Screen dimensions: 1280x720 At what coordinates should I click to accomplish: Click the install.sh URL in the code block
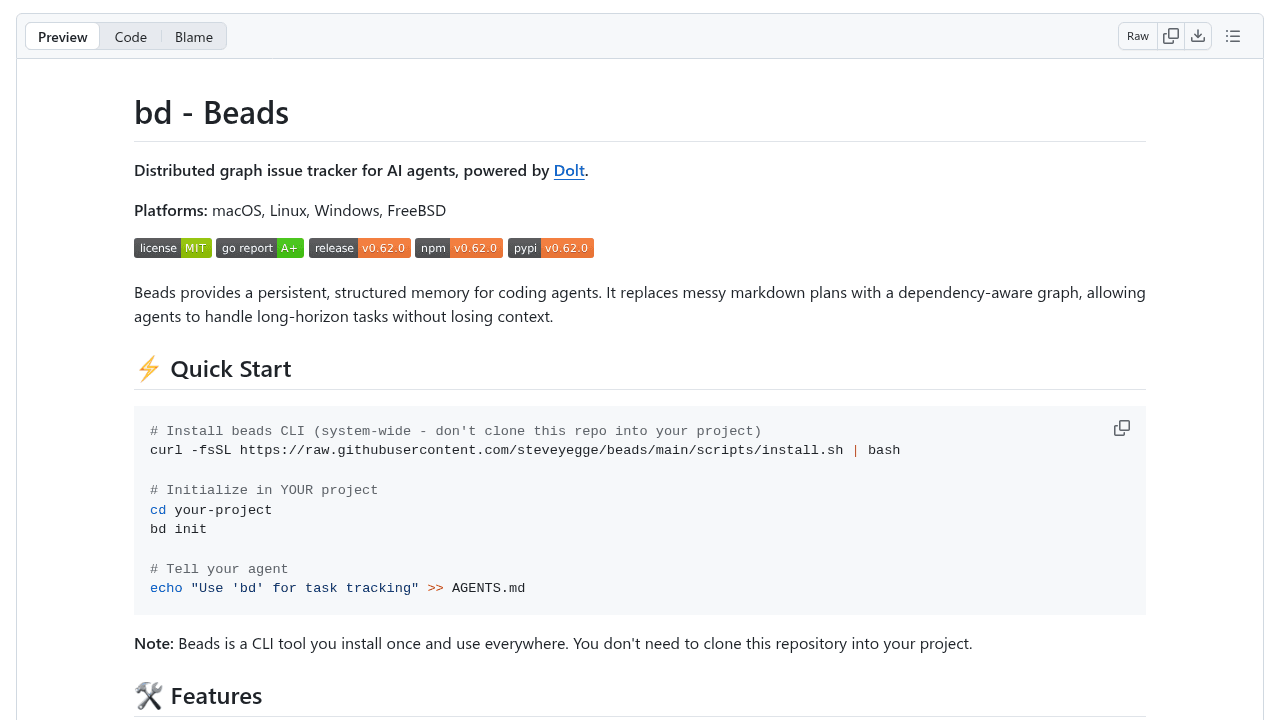point(540,450)
